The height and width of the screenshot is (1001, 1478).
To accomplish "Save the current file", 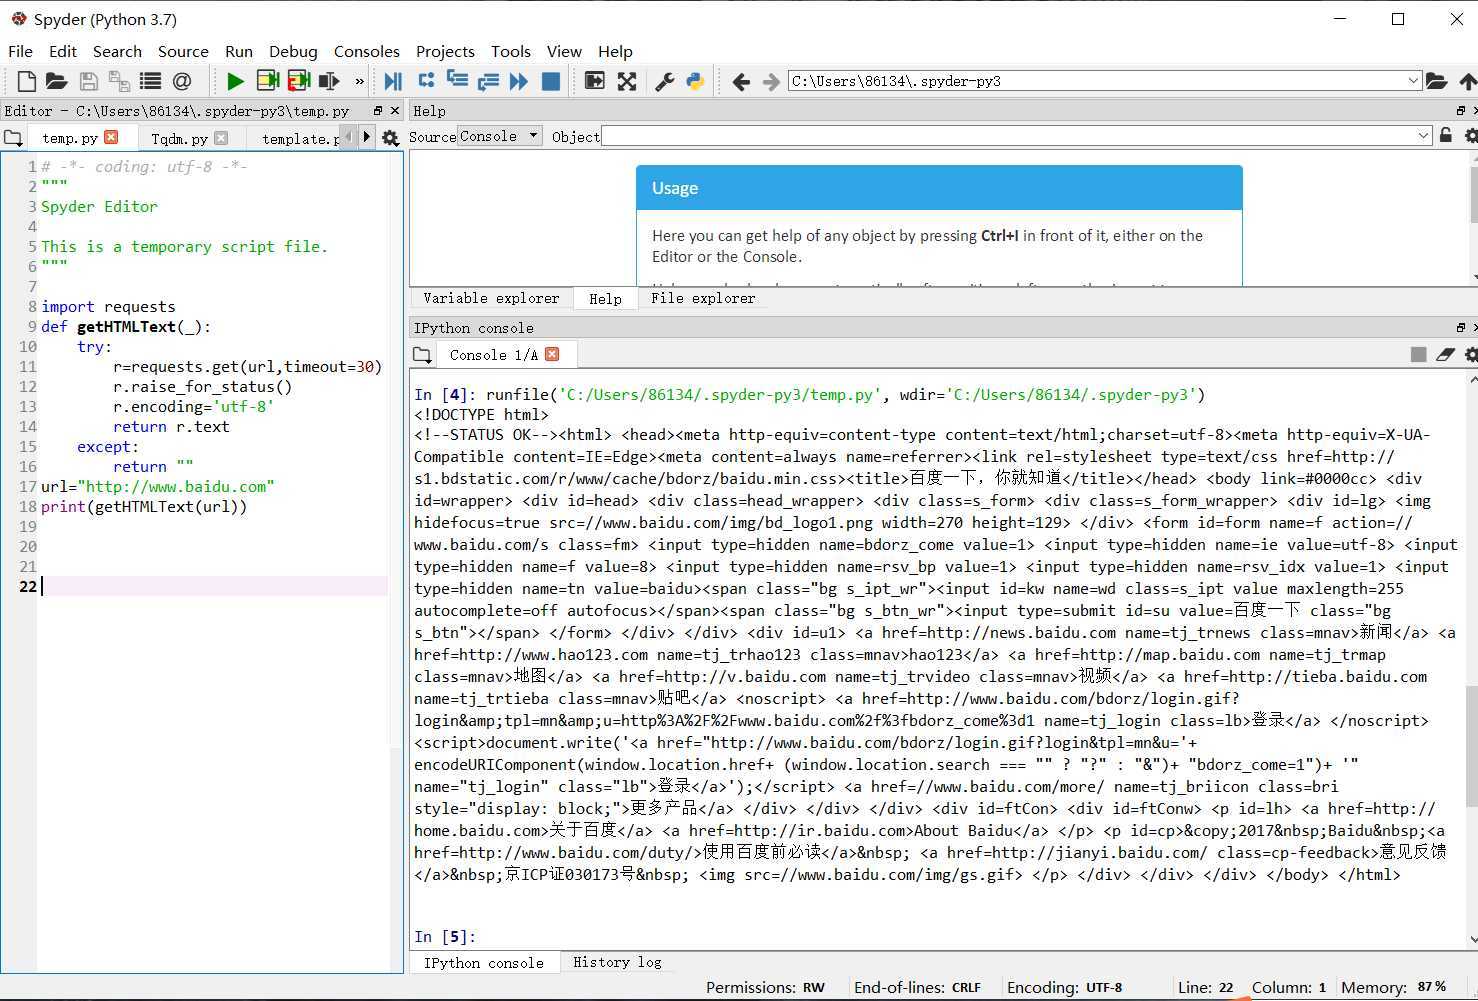I will tap(88, 81).
